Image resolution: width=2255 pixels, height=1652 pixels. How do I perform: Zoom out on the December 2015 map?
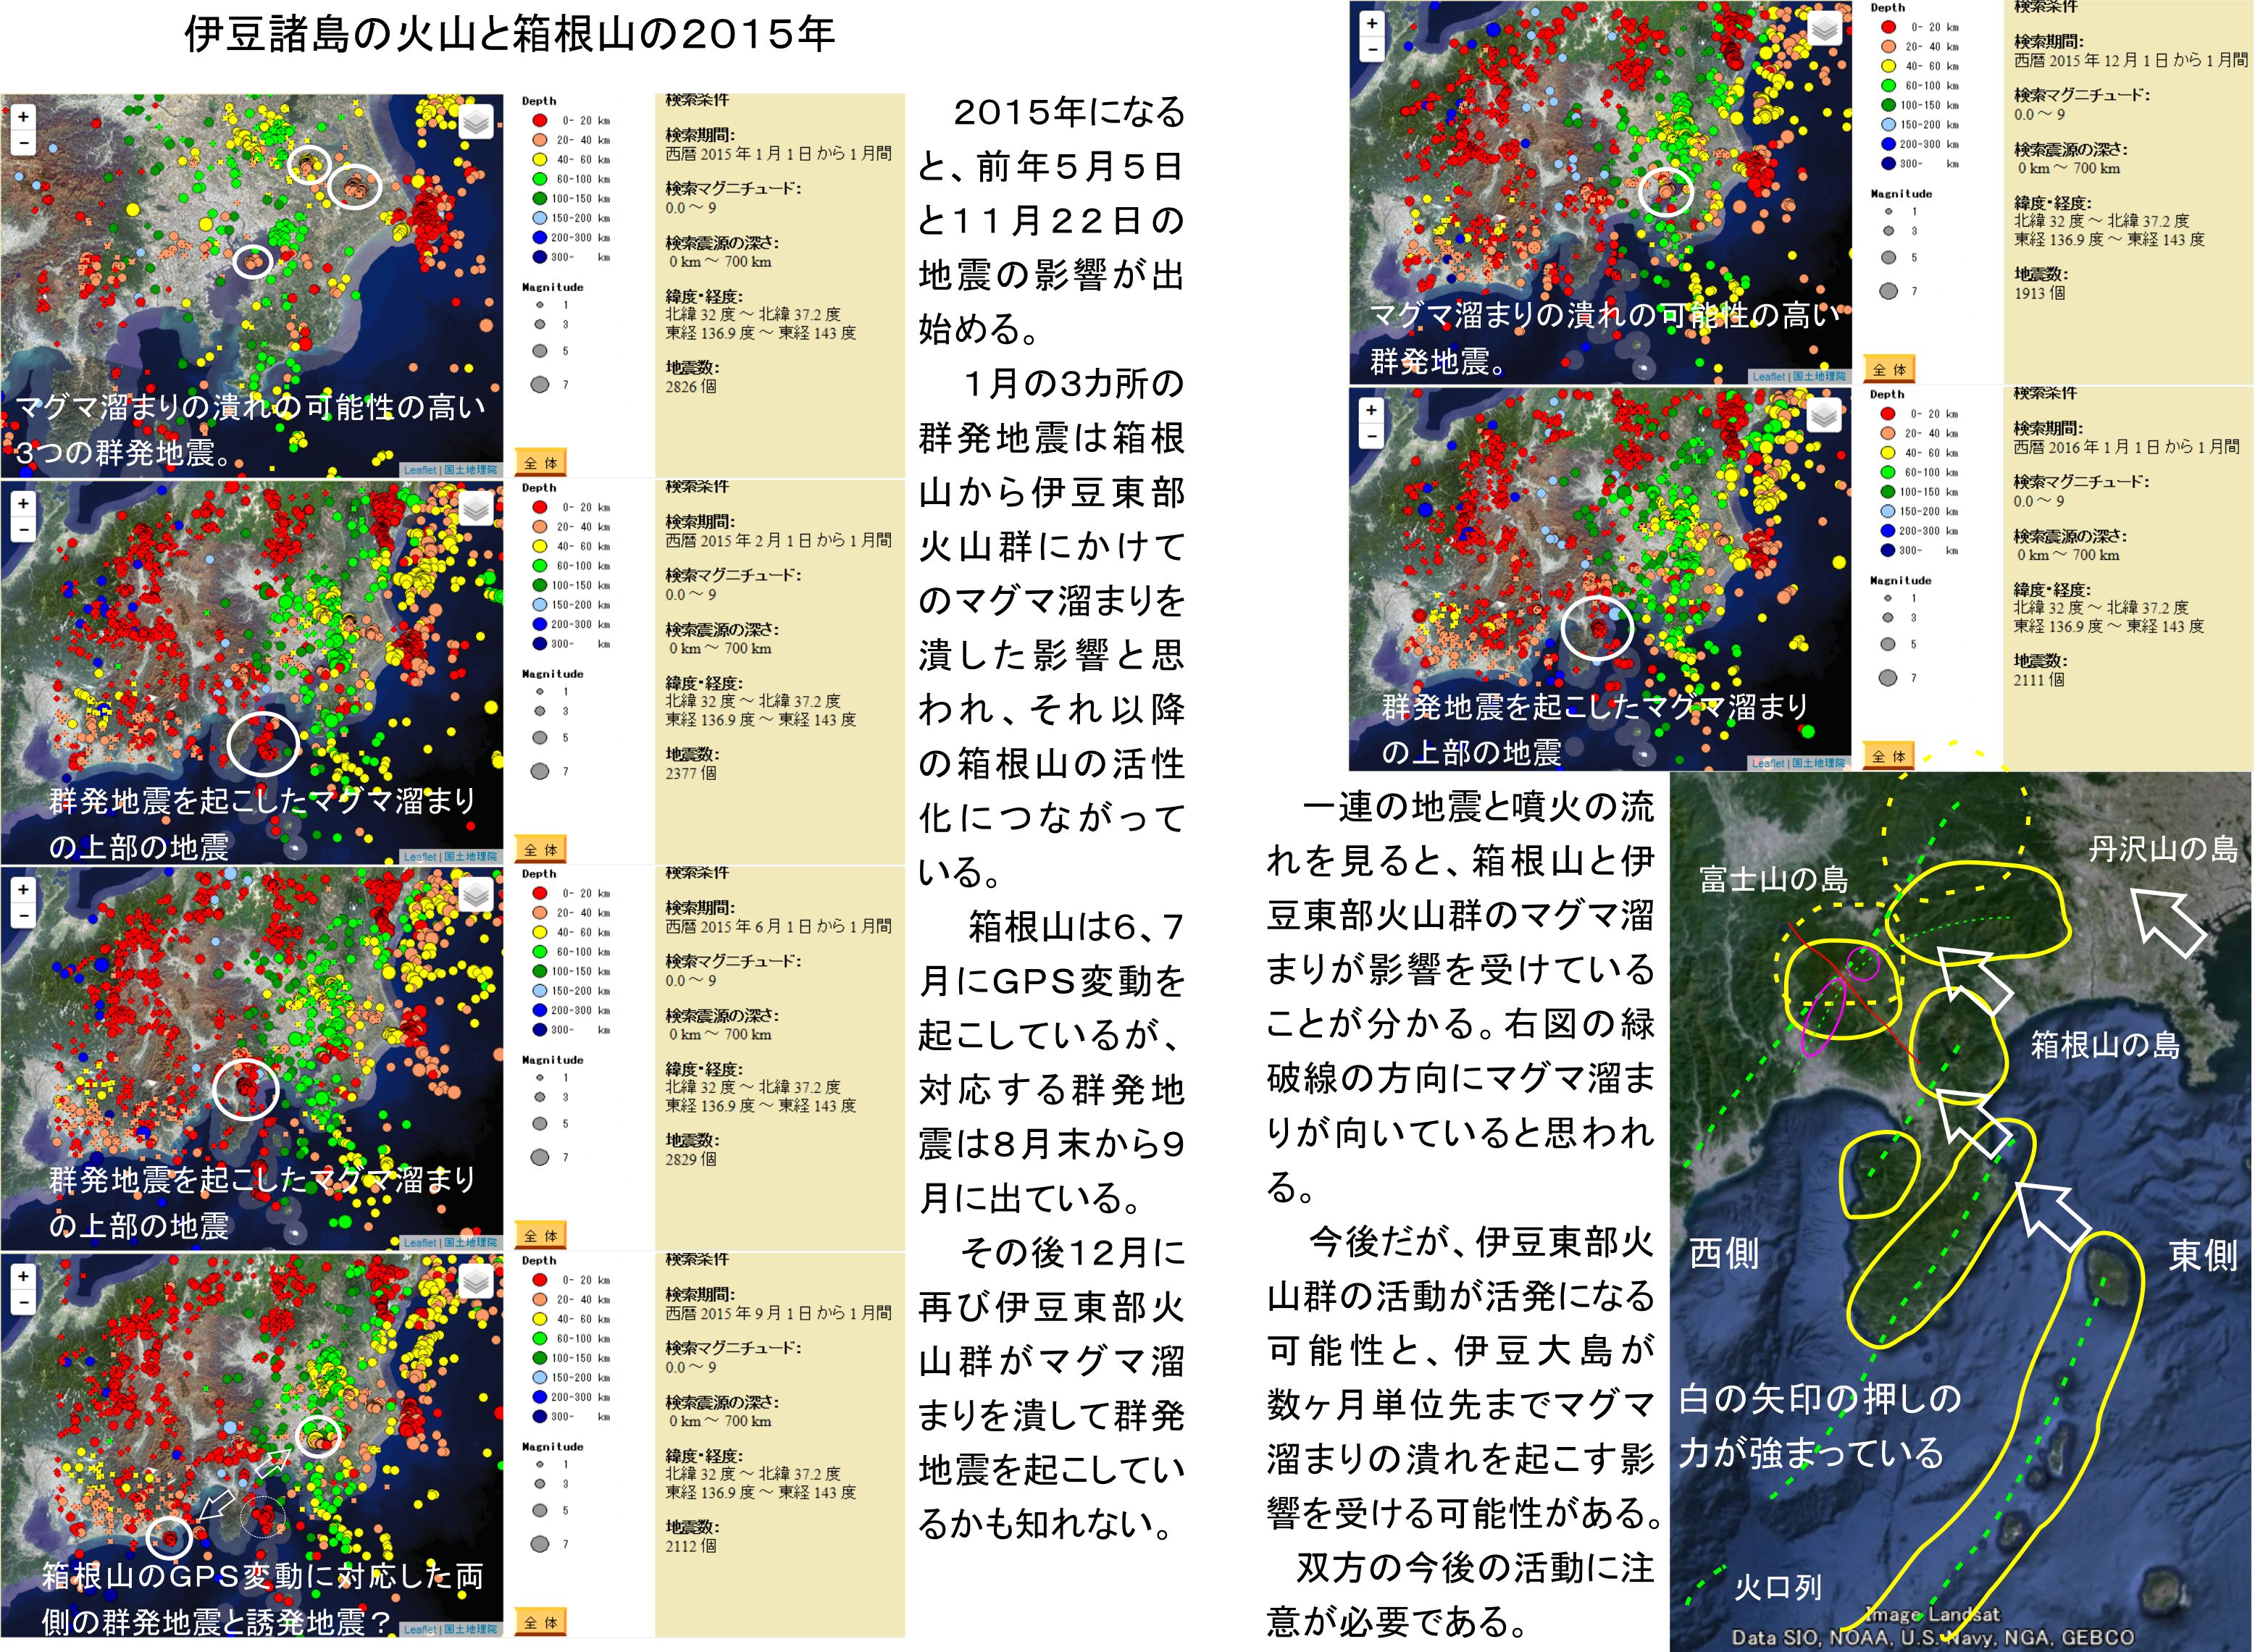(1372, 49)
